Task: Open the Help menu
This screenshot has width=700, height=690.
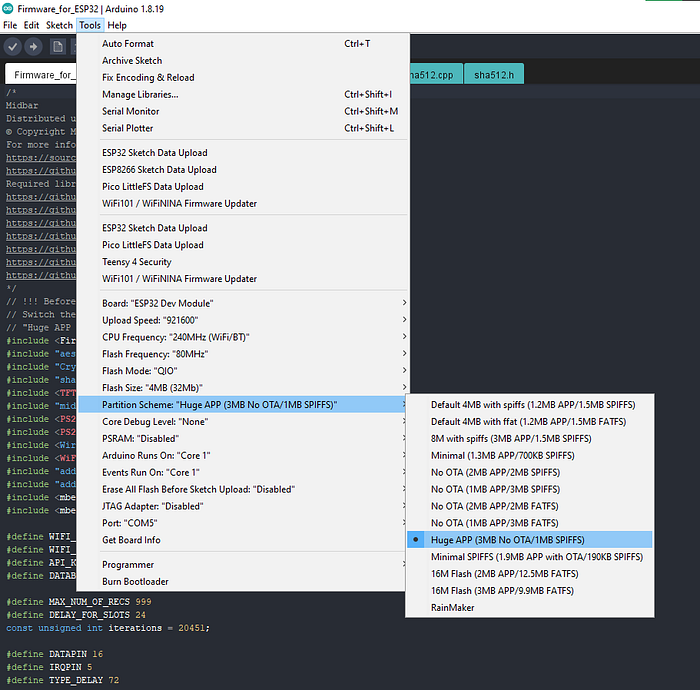Action: [x=117, y=25]
